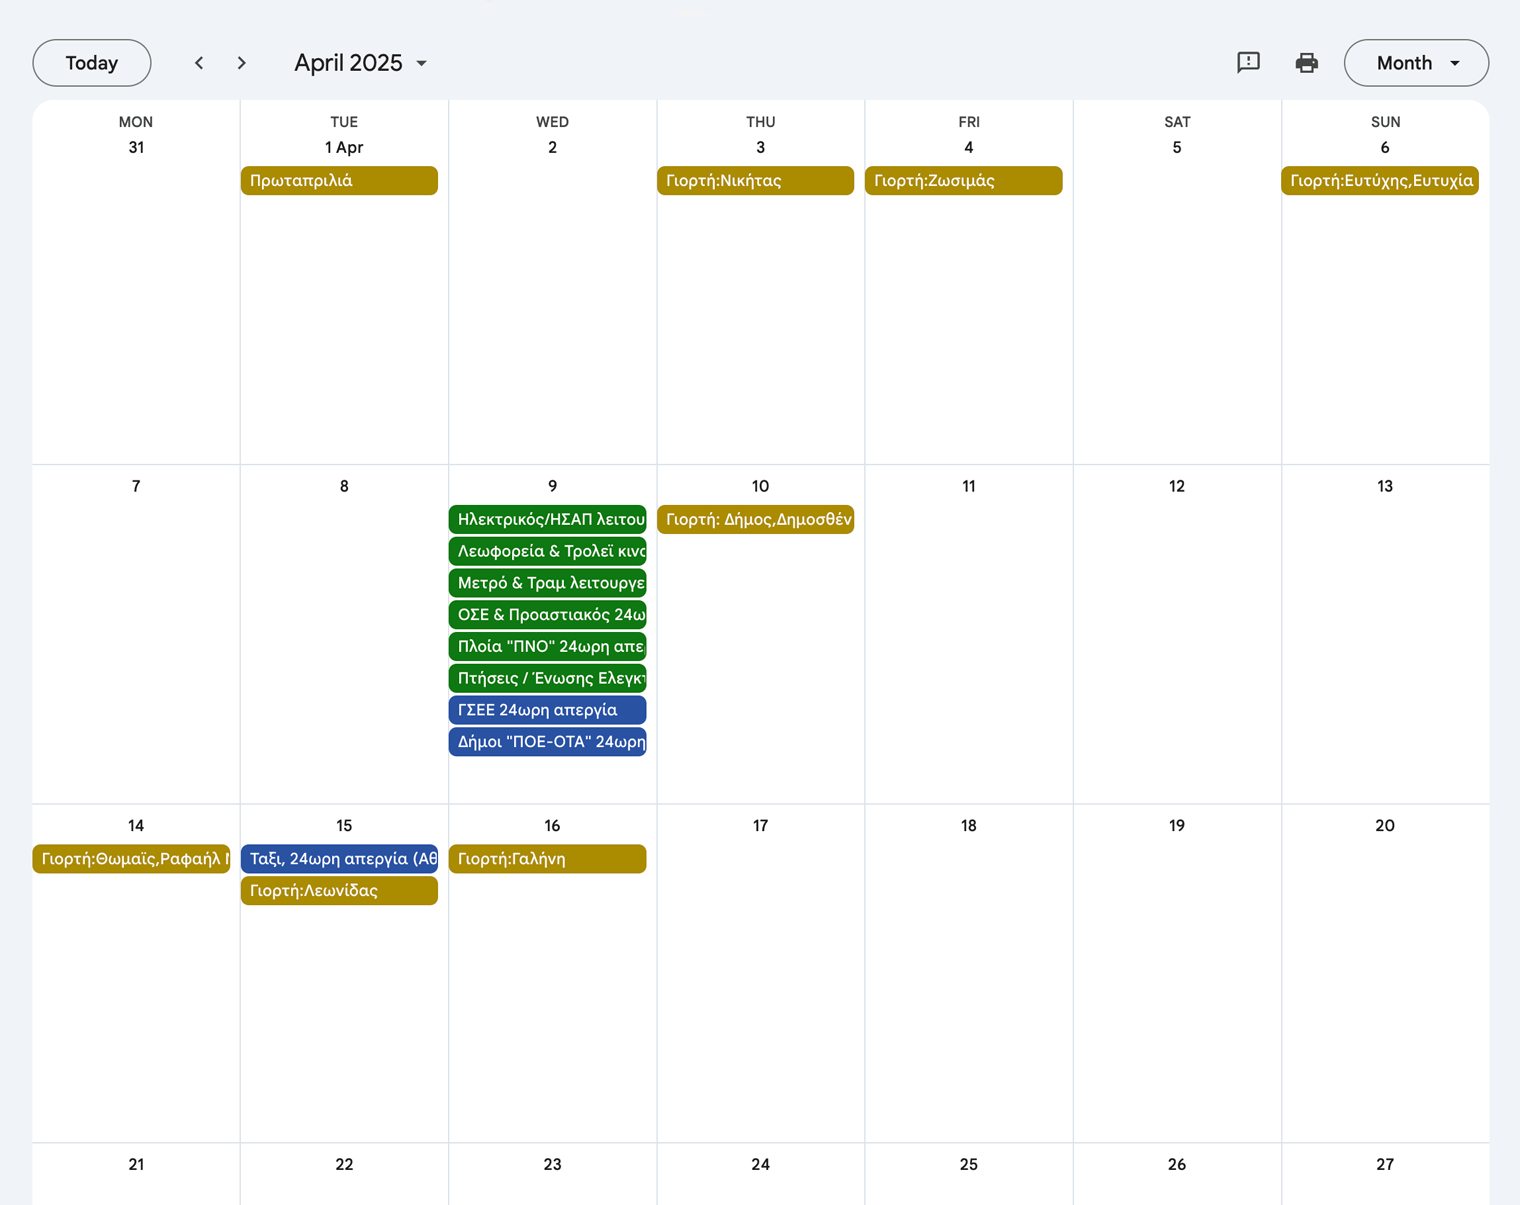The image size is (1520, 1205).
Task: Open the ΓΣΕΕ 24ωρη απεργία event
Action: pyautogui.click(x=547, y=710)
